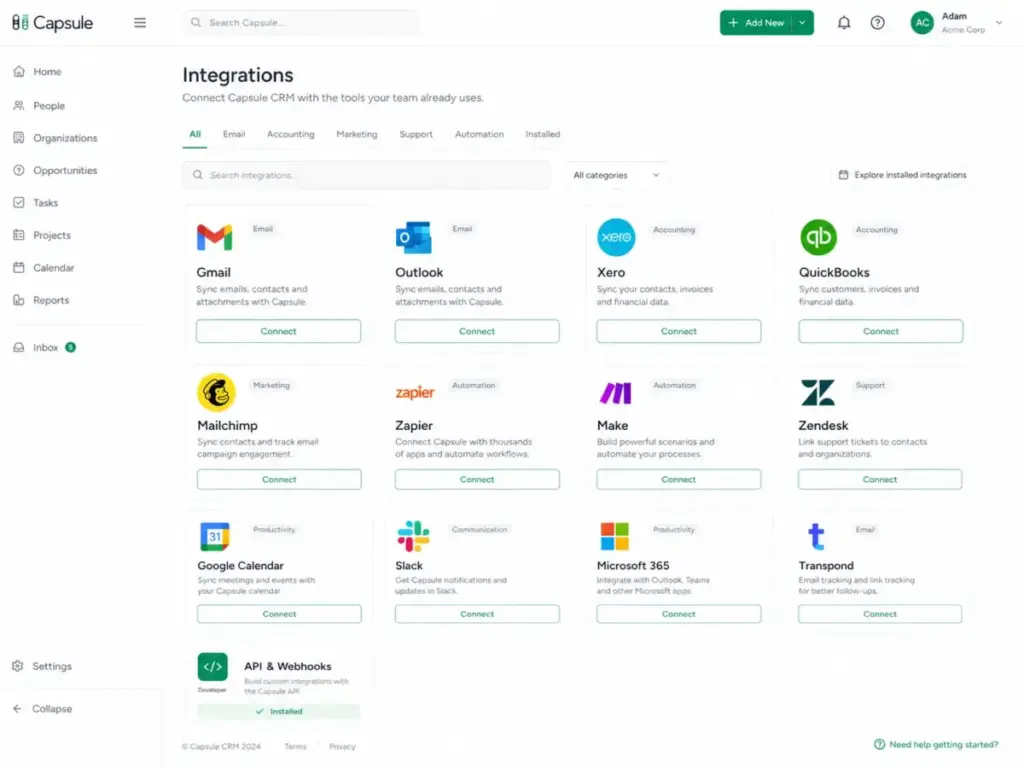Click the QuickBooks logo icon
Image resolution: width=1024 pixels, height=768 pixels.
(818, 237)
